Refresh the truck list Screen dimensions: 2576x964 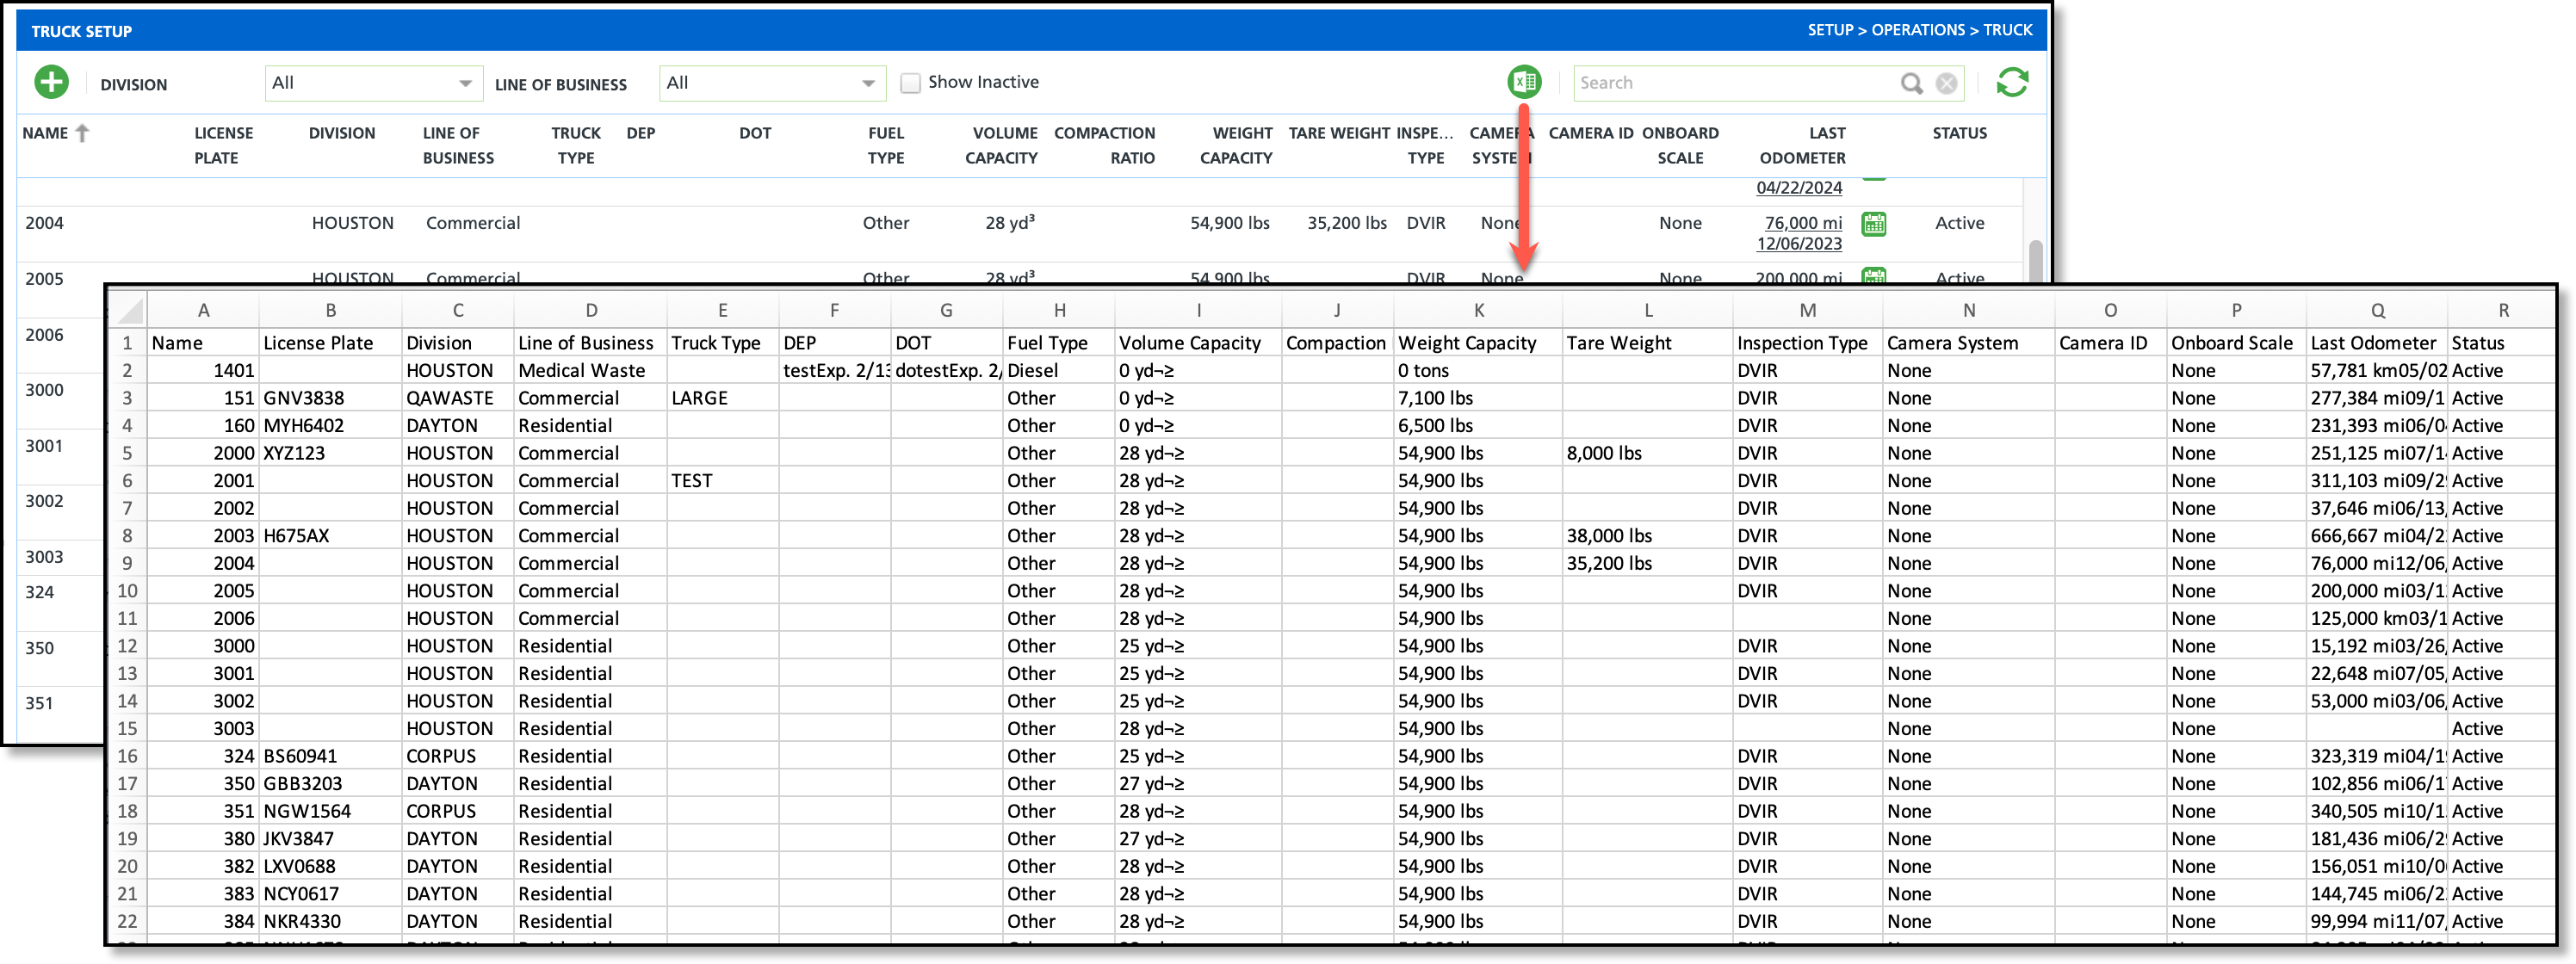[x=2012, y=82]
